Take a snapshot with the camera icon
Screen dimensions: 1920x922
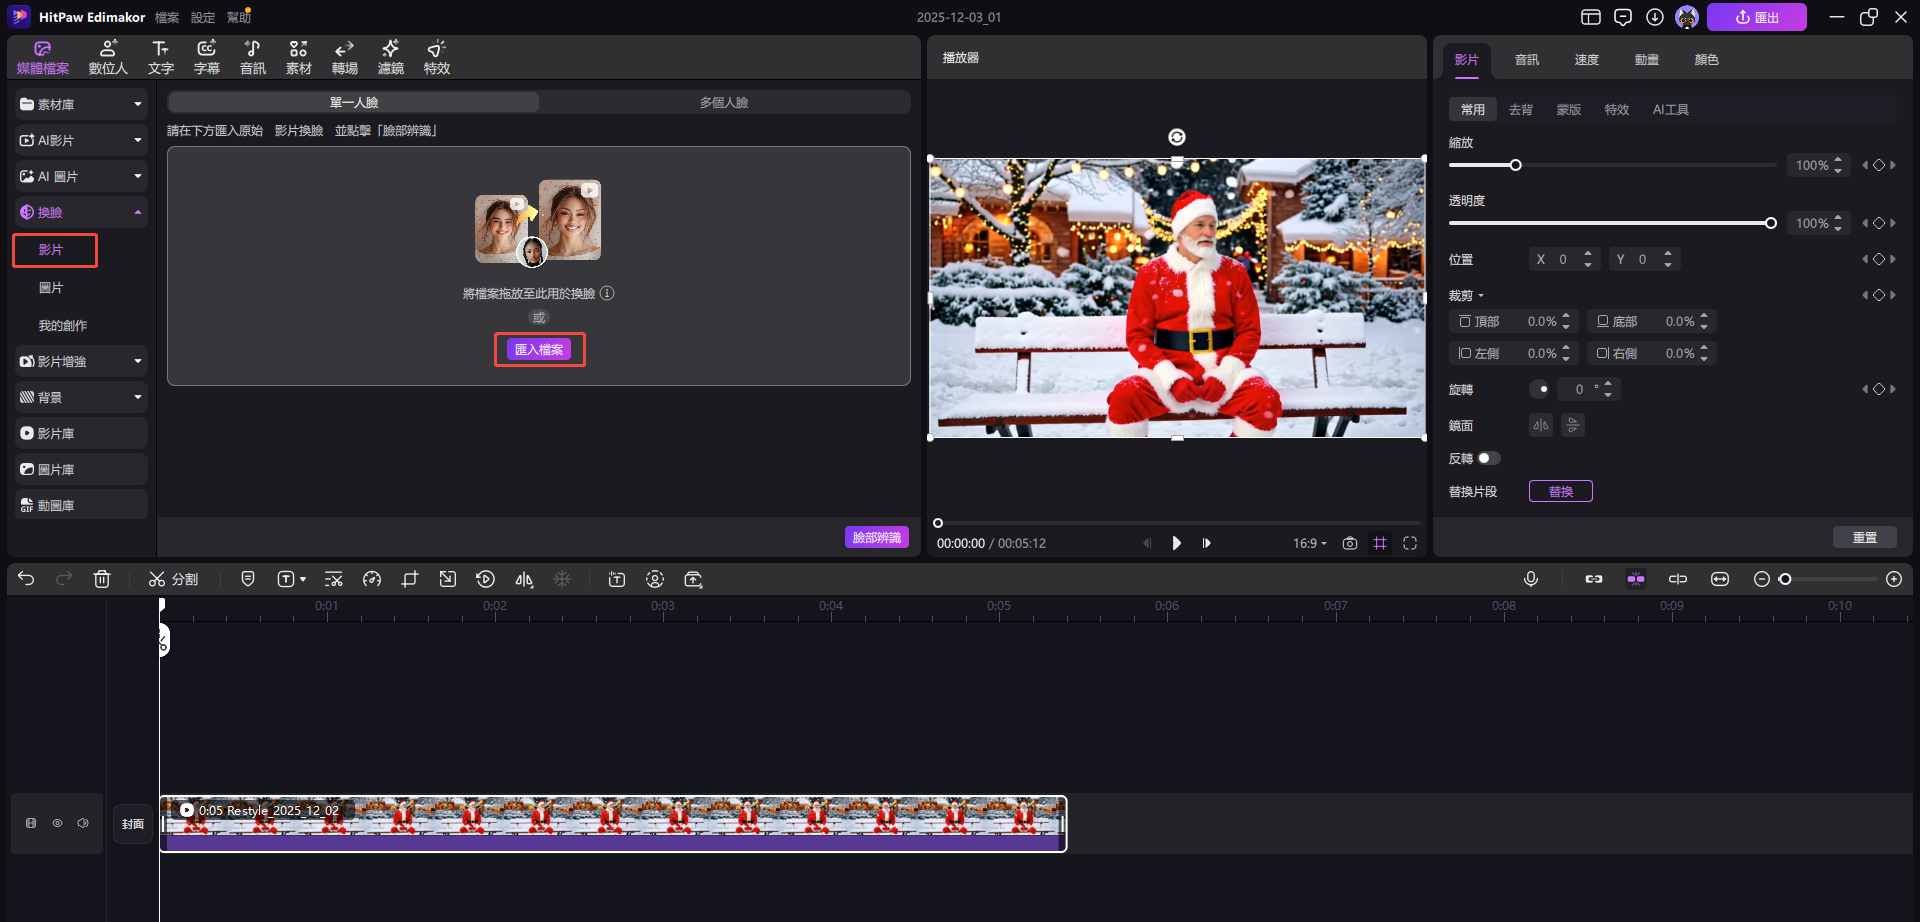(1350, 543)
